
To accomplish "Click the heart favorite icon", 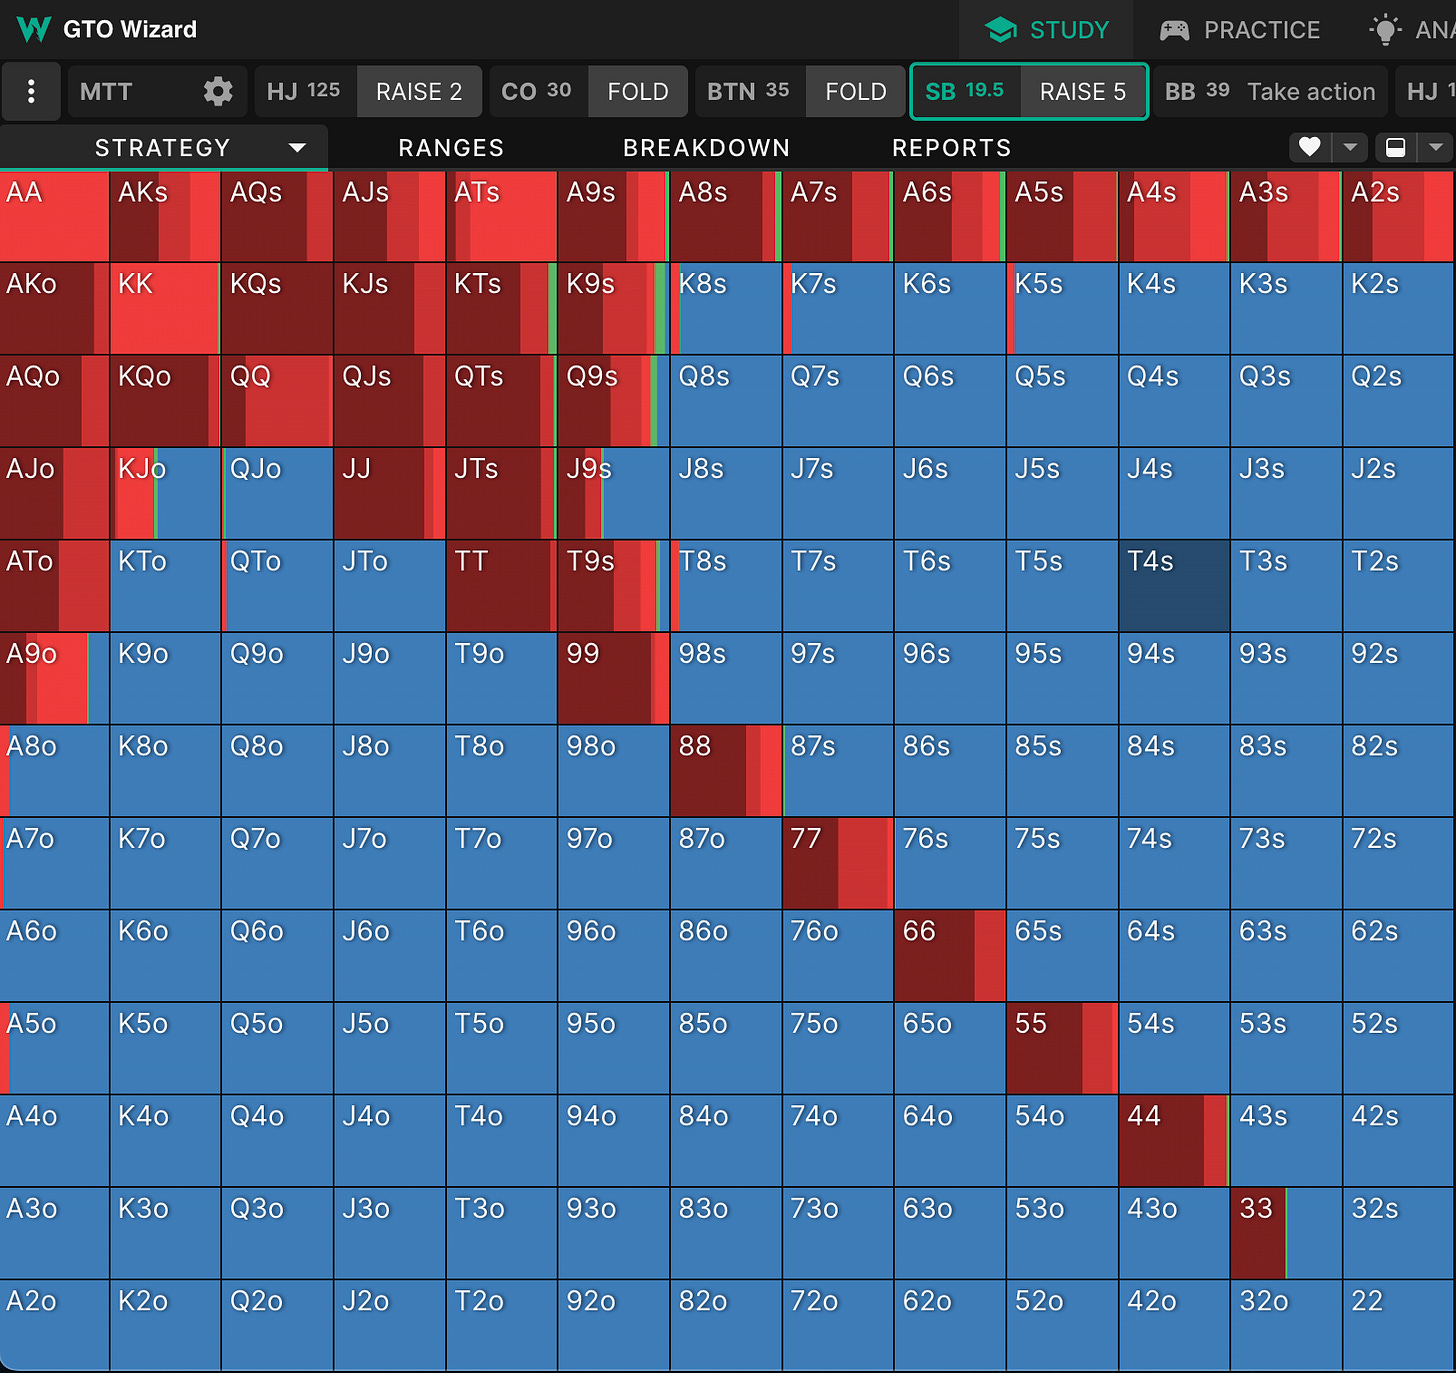I will [x=1309, y=147].
